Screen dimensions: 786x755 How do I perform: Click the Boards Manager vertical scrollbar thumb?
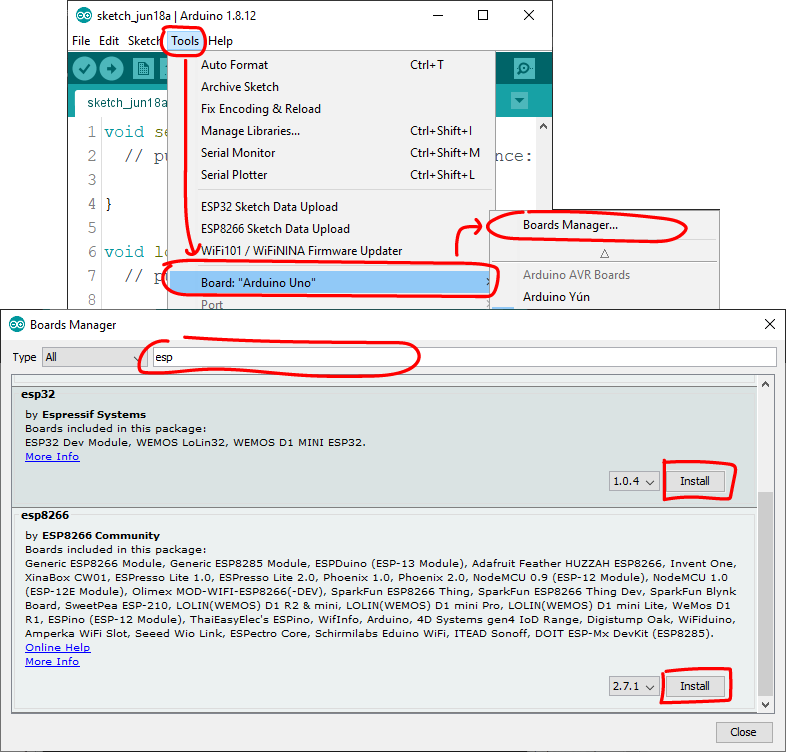(x=765, y=594)
